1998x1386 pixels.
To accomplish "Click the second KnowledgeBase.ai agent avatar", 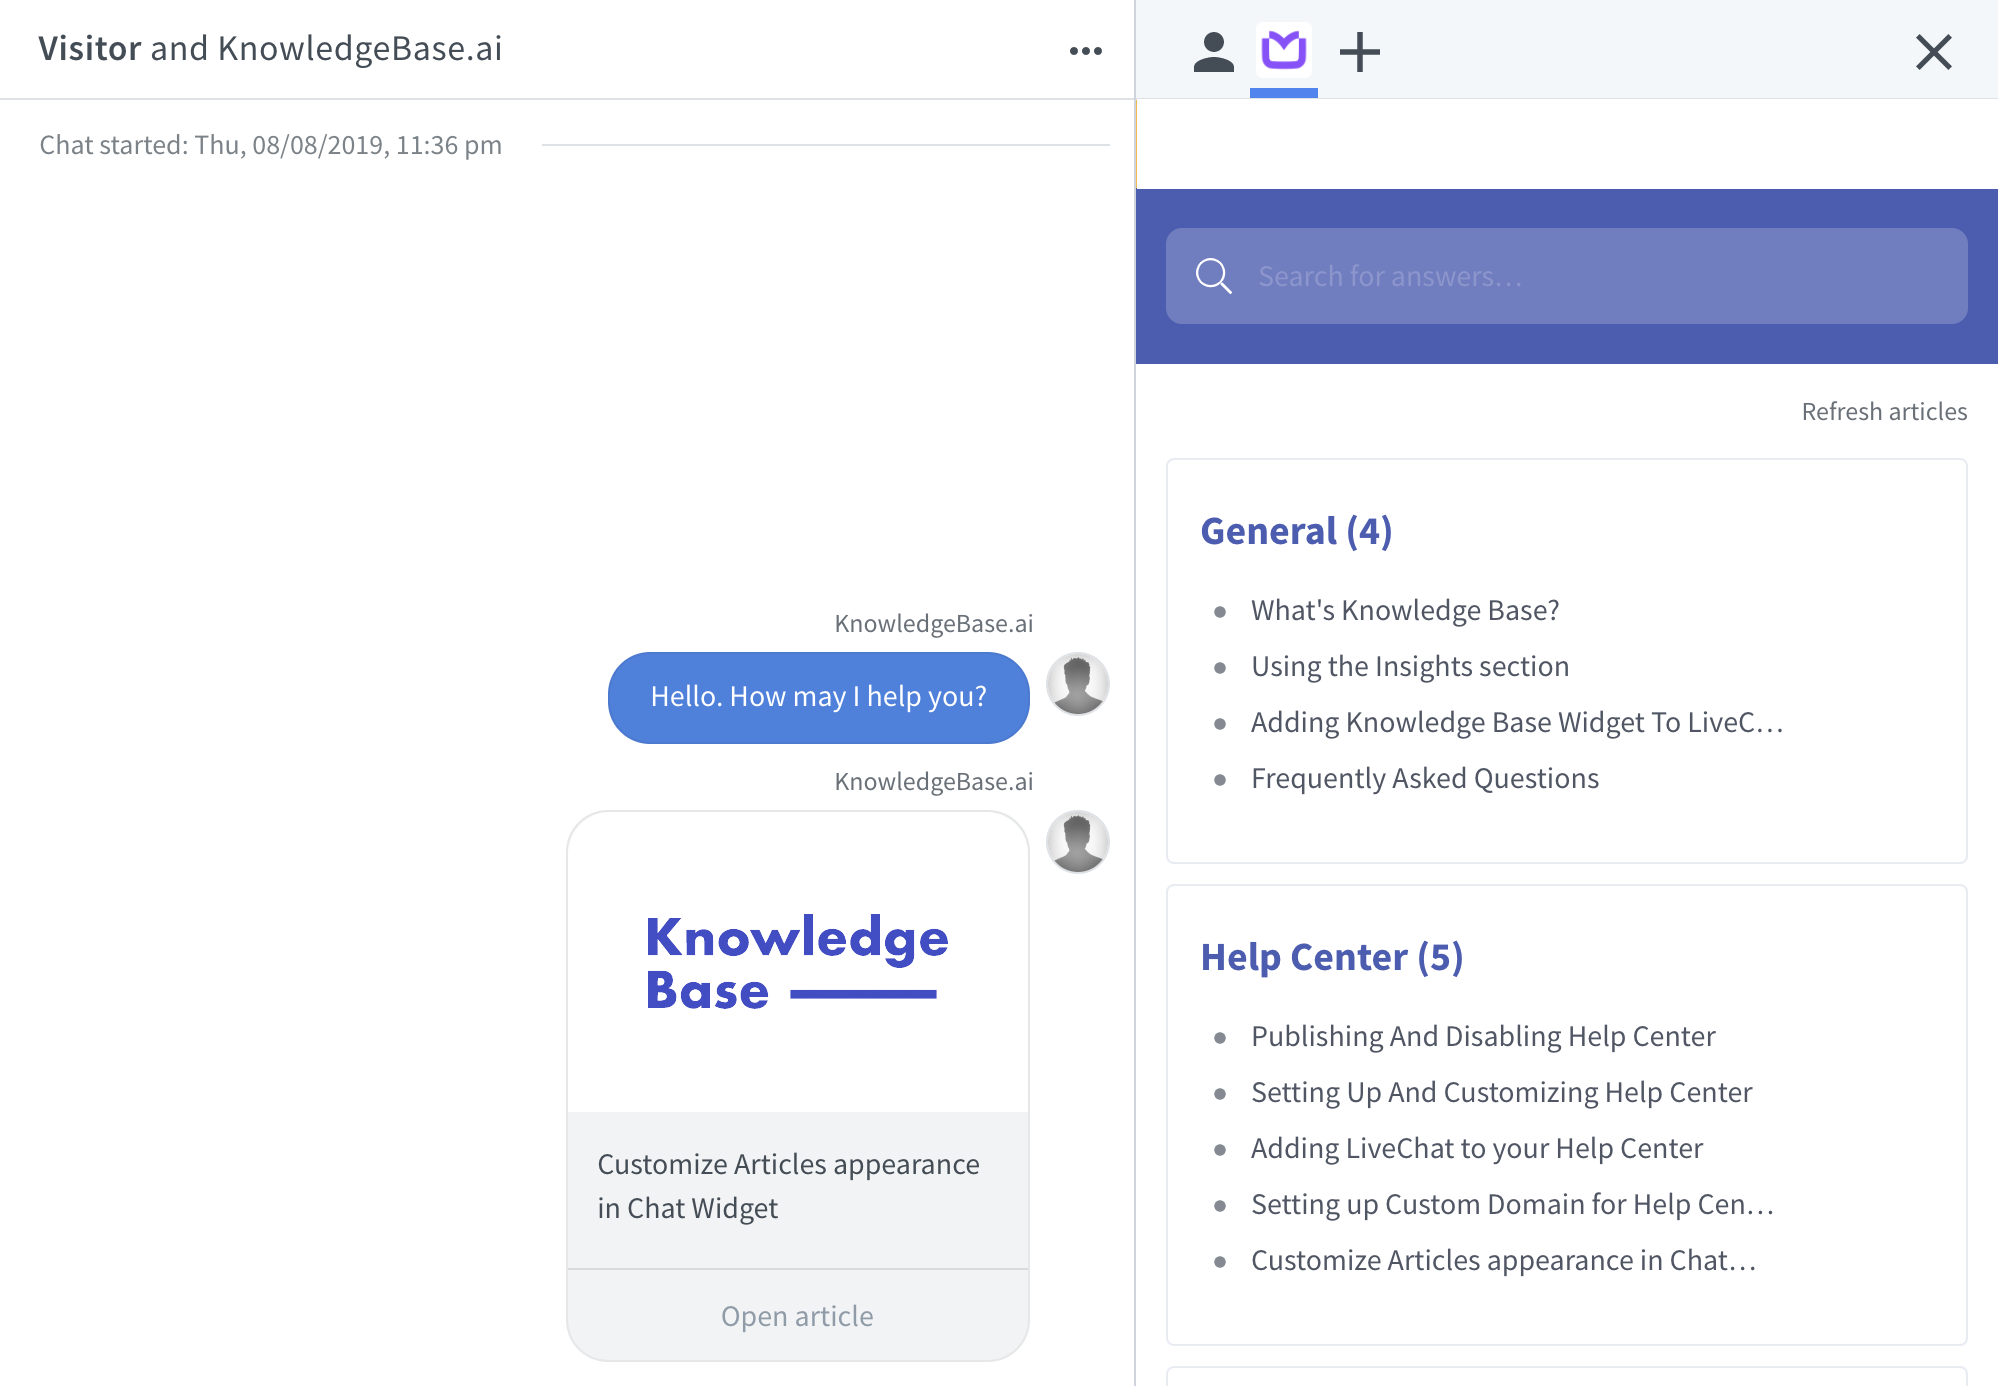I will [1078, 839].
